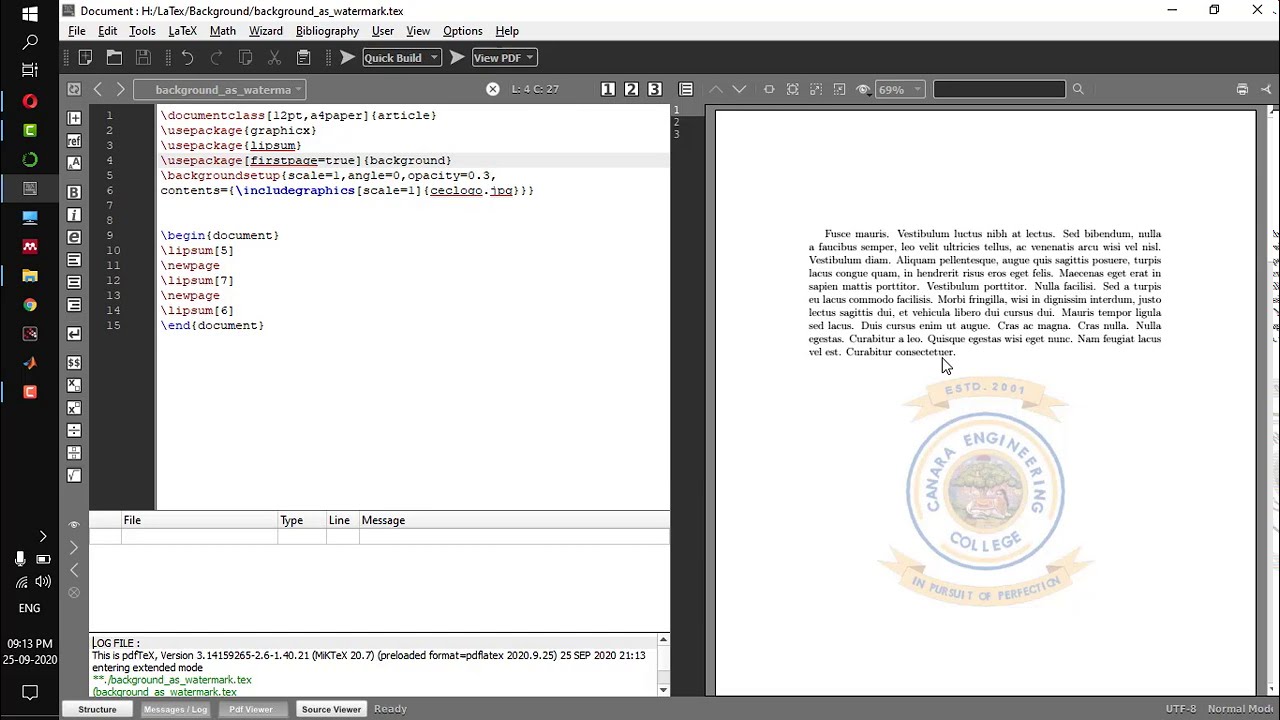
Task: Go to the previous PDF page
Action: tap(716, 89)
